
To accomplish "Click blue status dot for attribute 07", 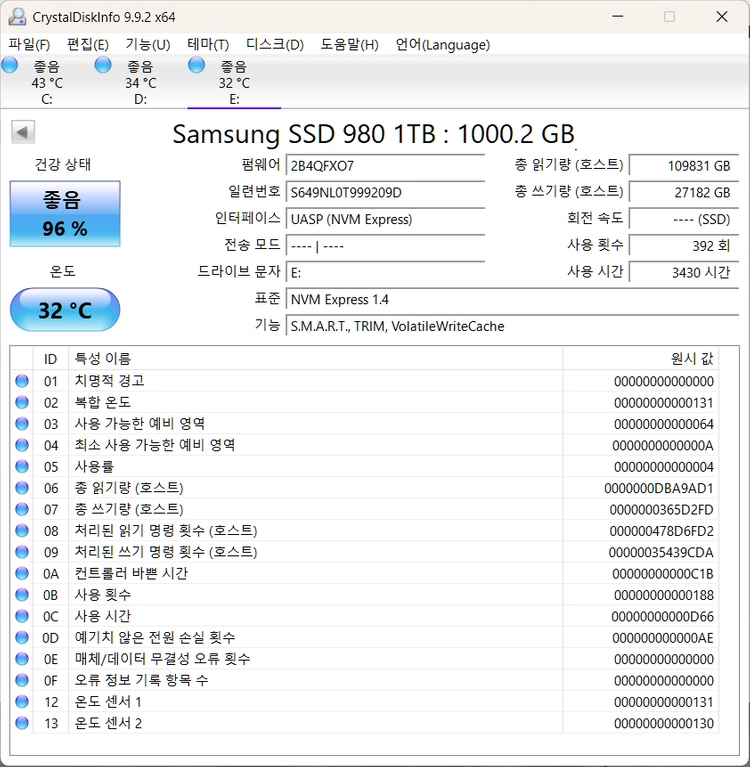I will point(22,509).
